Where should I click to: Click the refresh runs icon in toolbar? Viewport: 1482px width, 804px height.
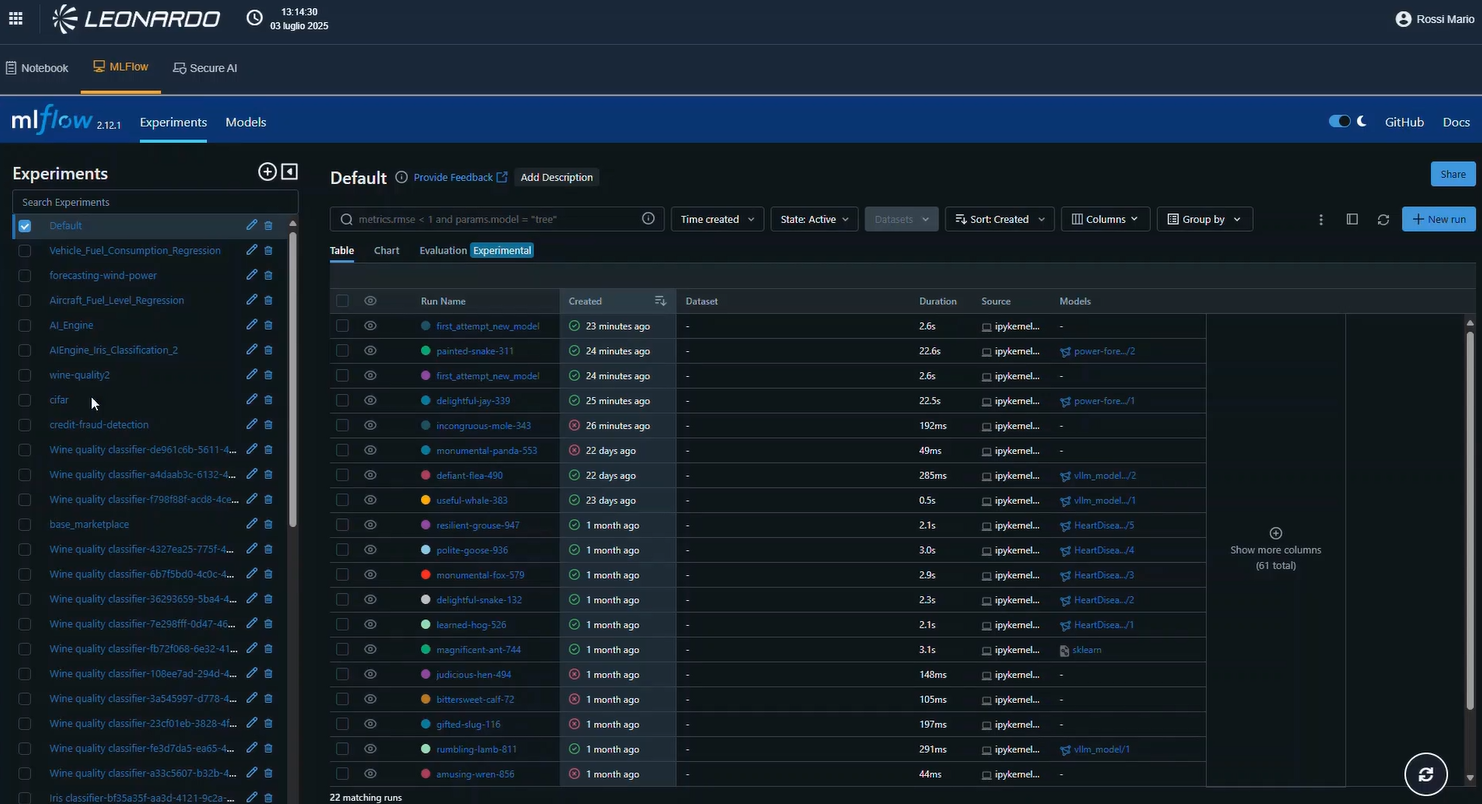1383,219
